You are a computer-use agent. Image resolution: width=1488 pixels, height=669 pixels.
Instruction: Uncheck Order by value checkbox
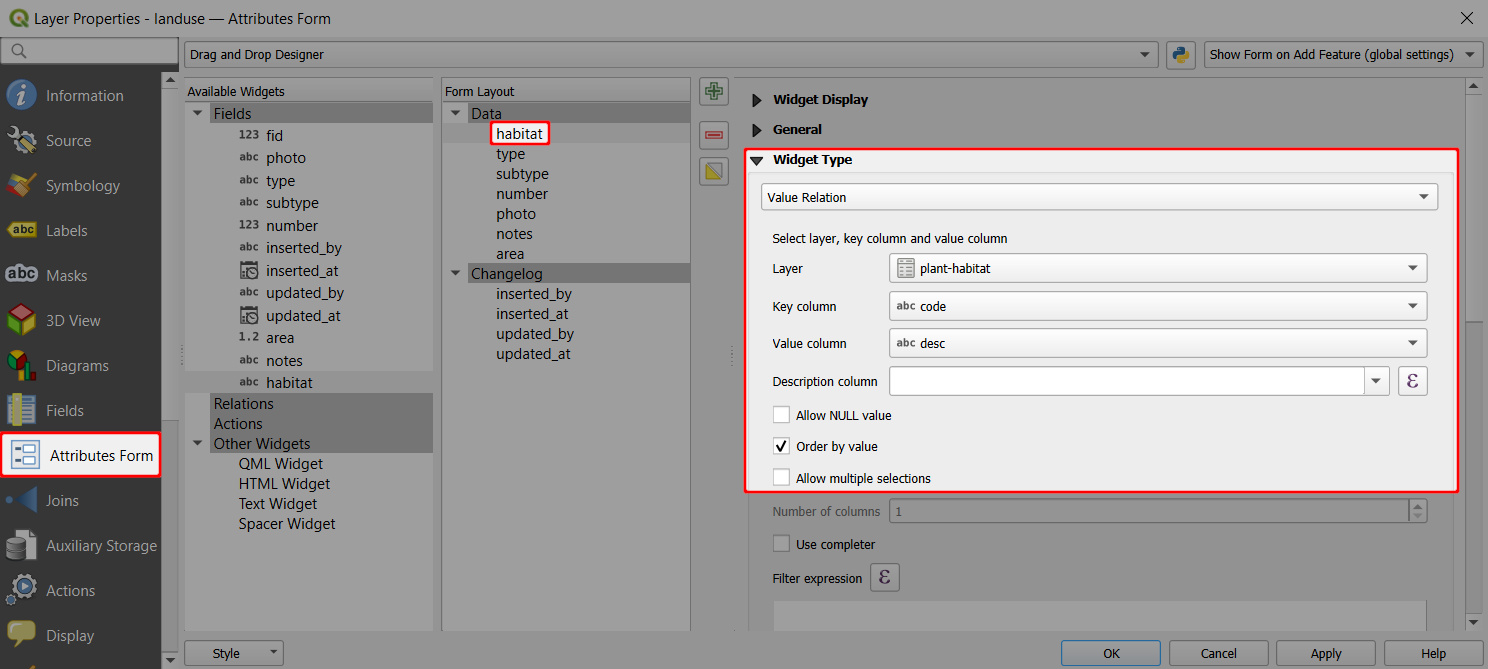(x=782, y=446)
